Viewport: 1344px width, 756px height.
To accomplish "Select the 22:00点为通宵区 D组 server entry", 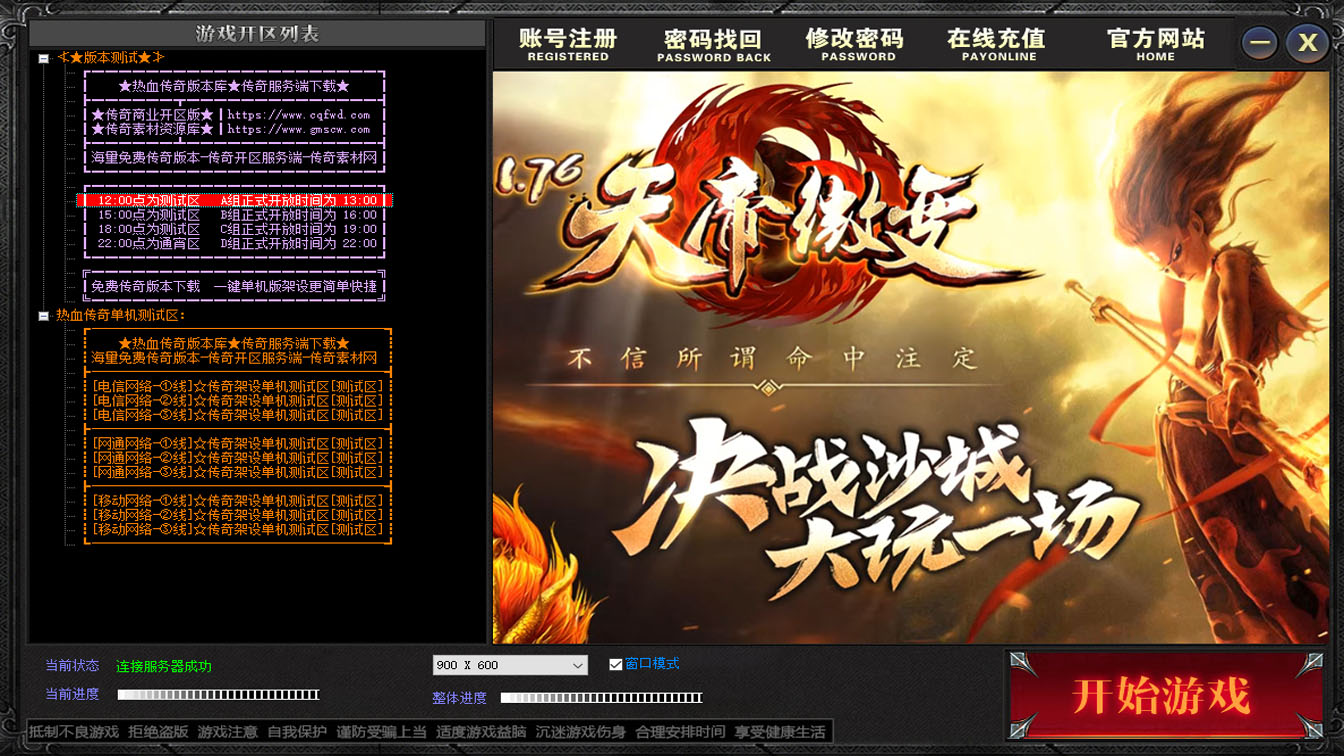I will click(x=236, y=243).
